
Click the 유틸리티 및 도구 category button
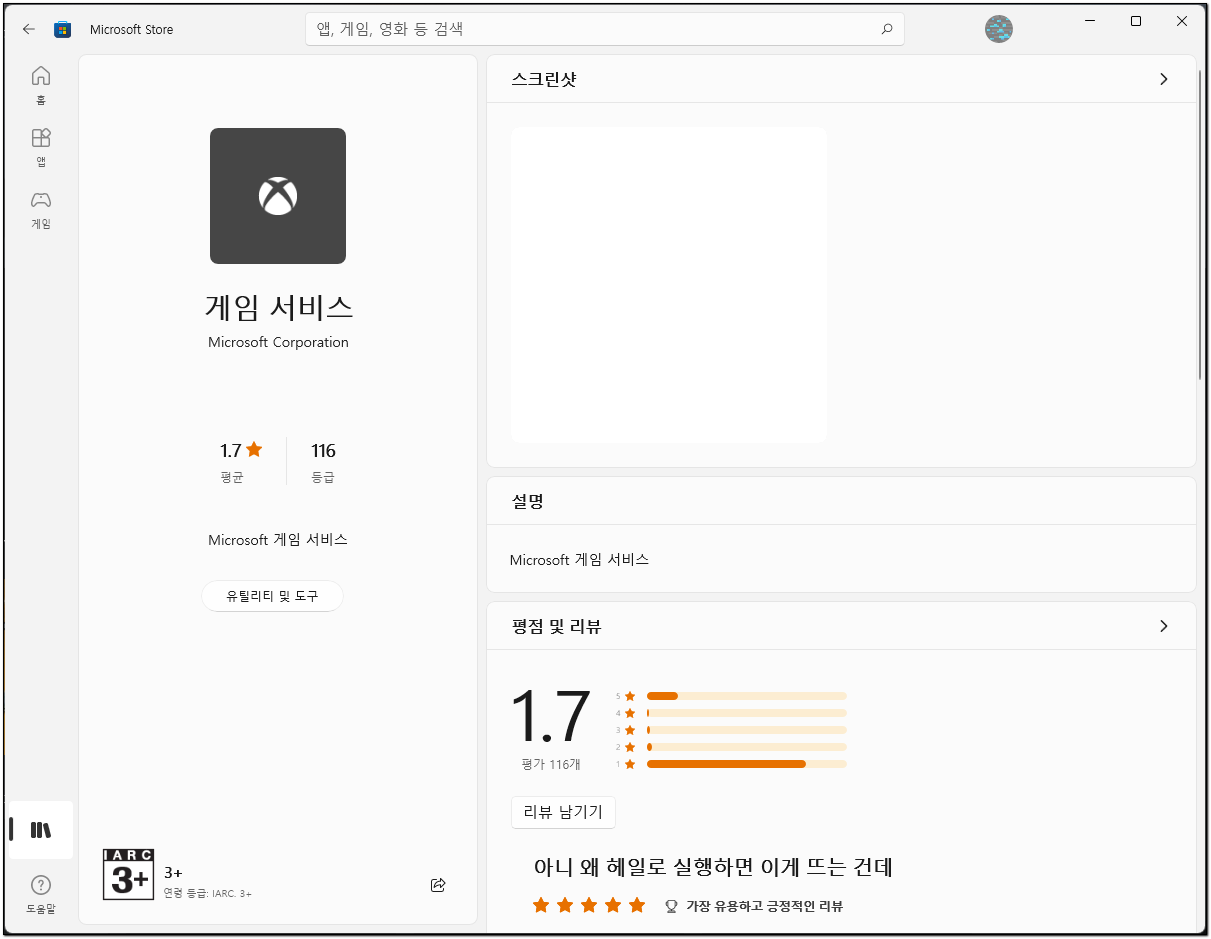(272, 596)
